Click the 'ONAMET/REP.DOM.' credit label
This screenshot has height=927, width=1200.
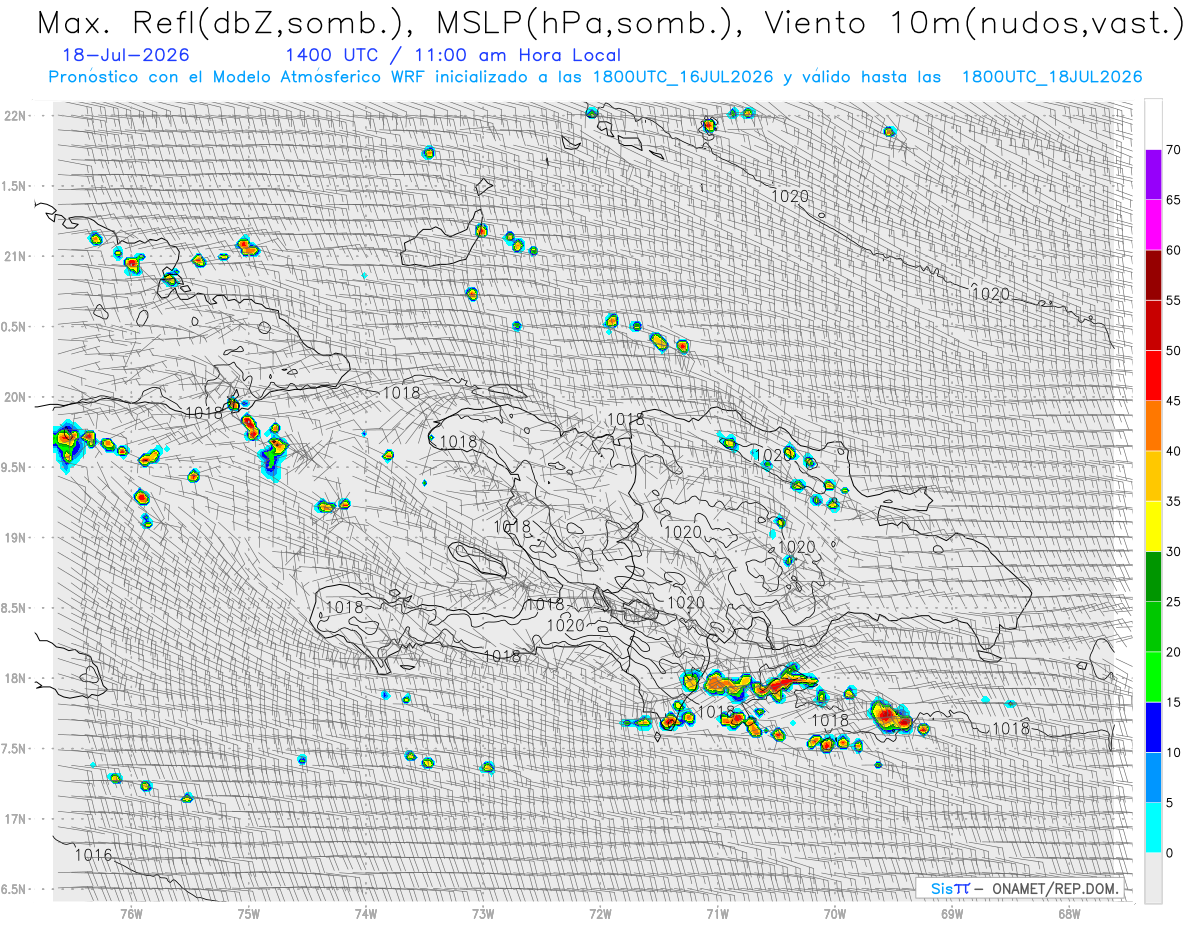(1056, 888)
